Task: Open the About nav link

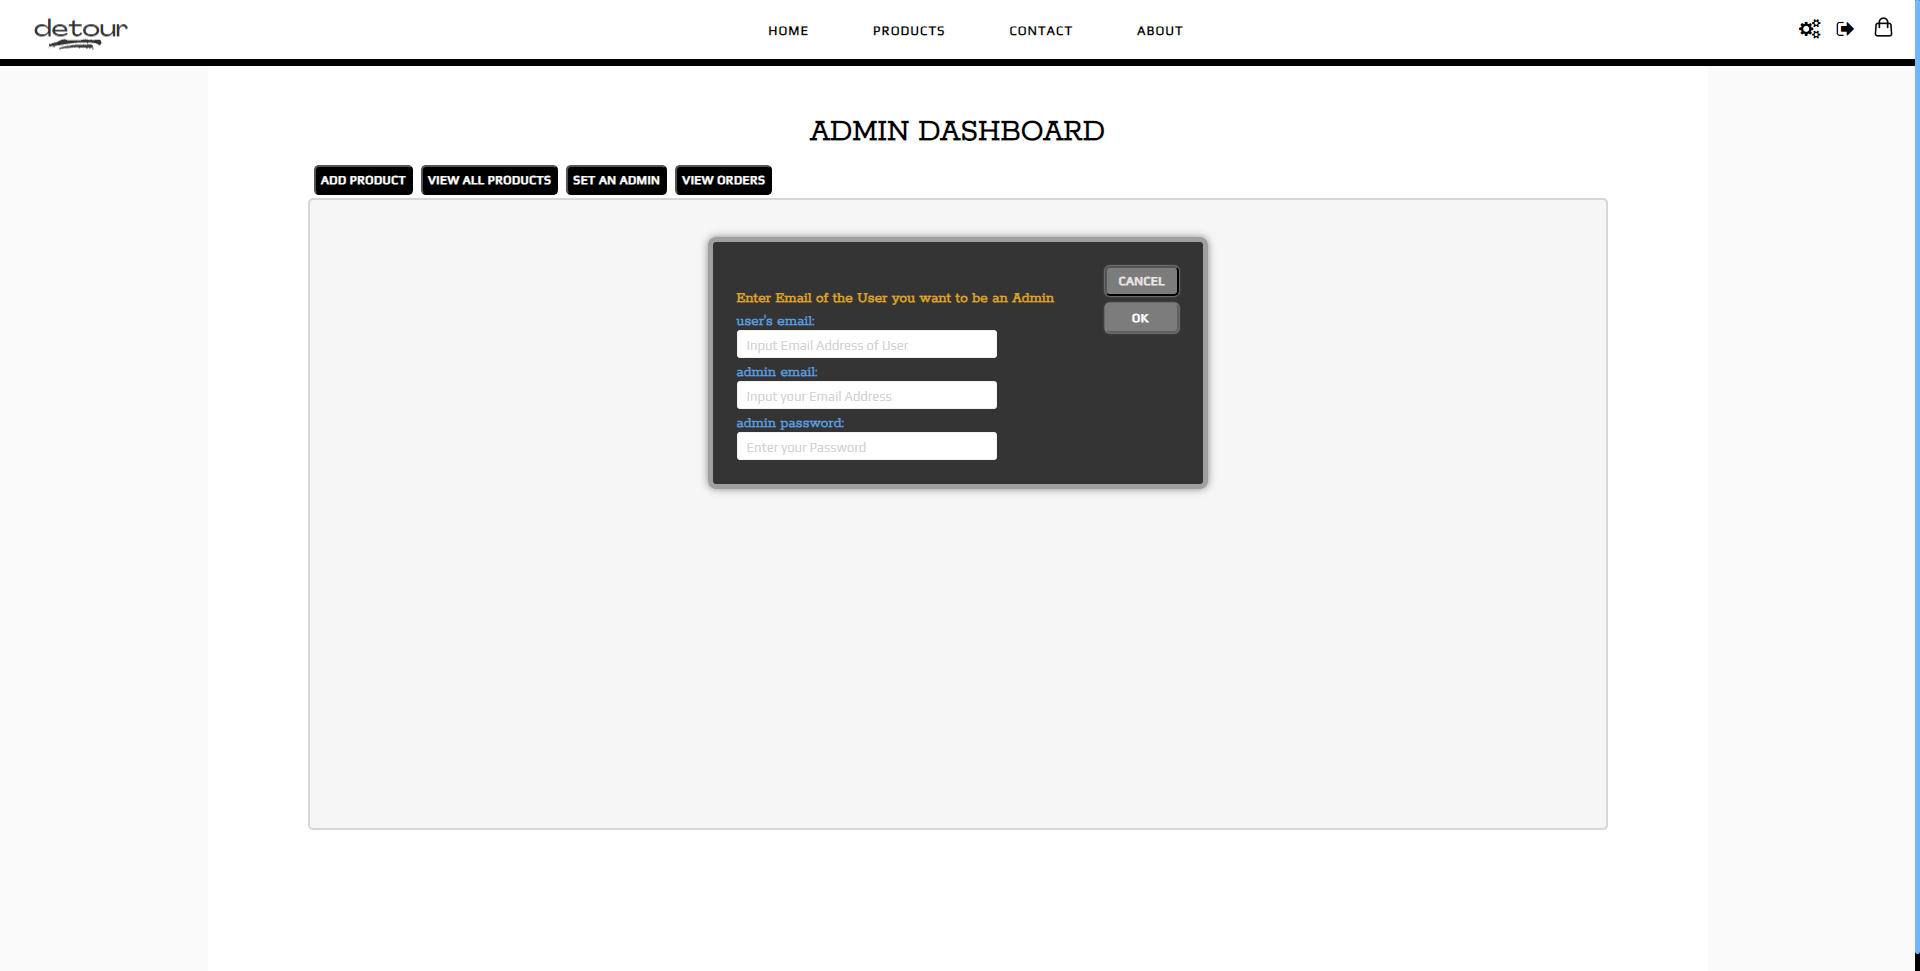Action: [1159, 31]
